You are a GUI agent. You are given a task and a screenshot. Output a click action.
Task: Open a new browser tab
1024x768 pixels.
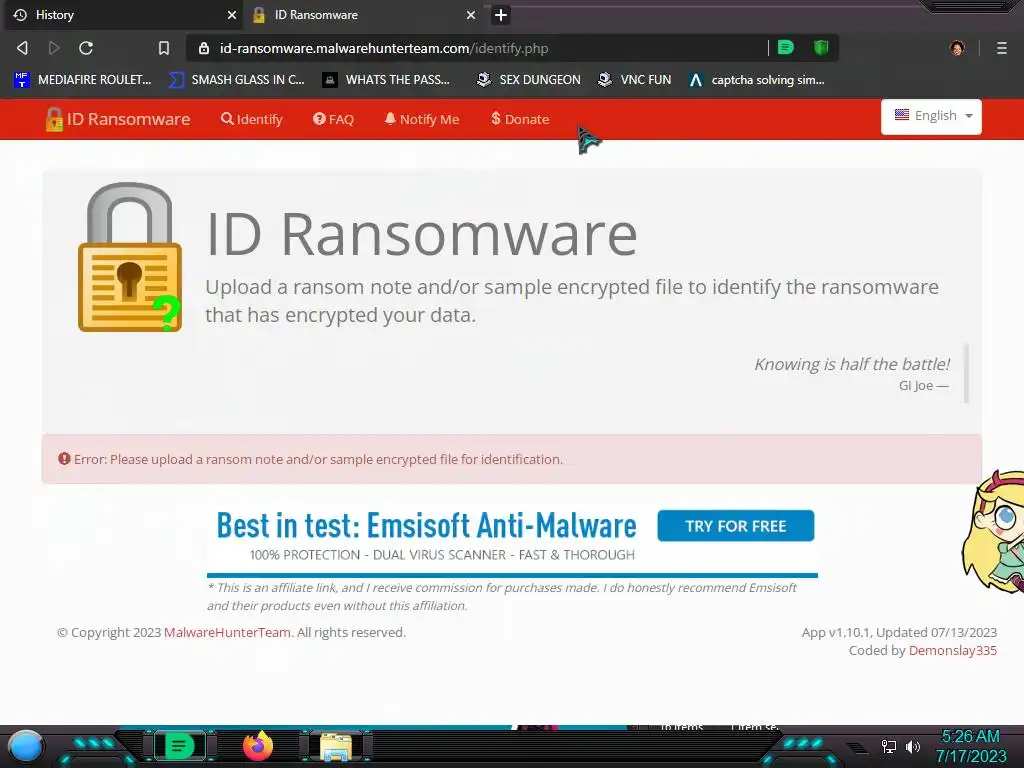click(501, 15)
